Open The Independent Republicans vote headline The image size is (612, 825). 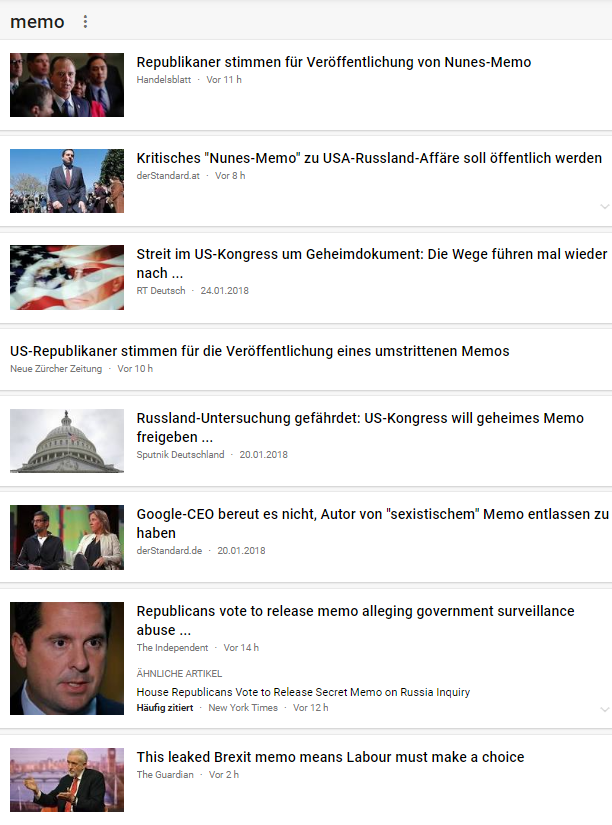(355, 620)
